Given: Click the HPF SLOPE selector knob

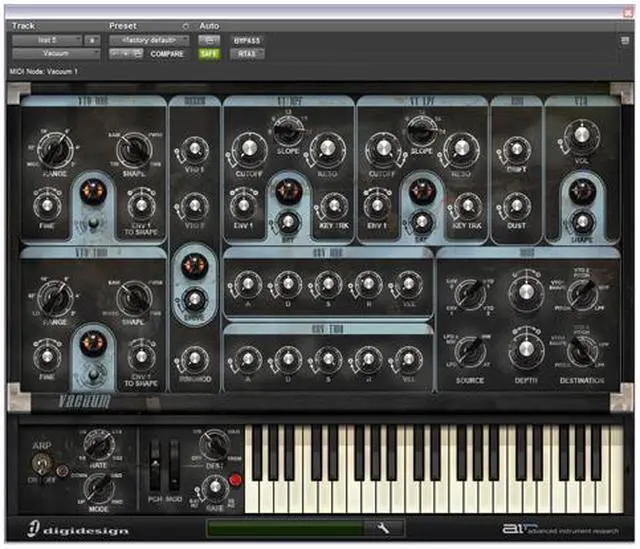Looking at the screenshot, I should click(x=288, y=129).
